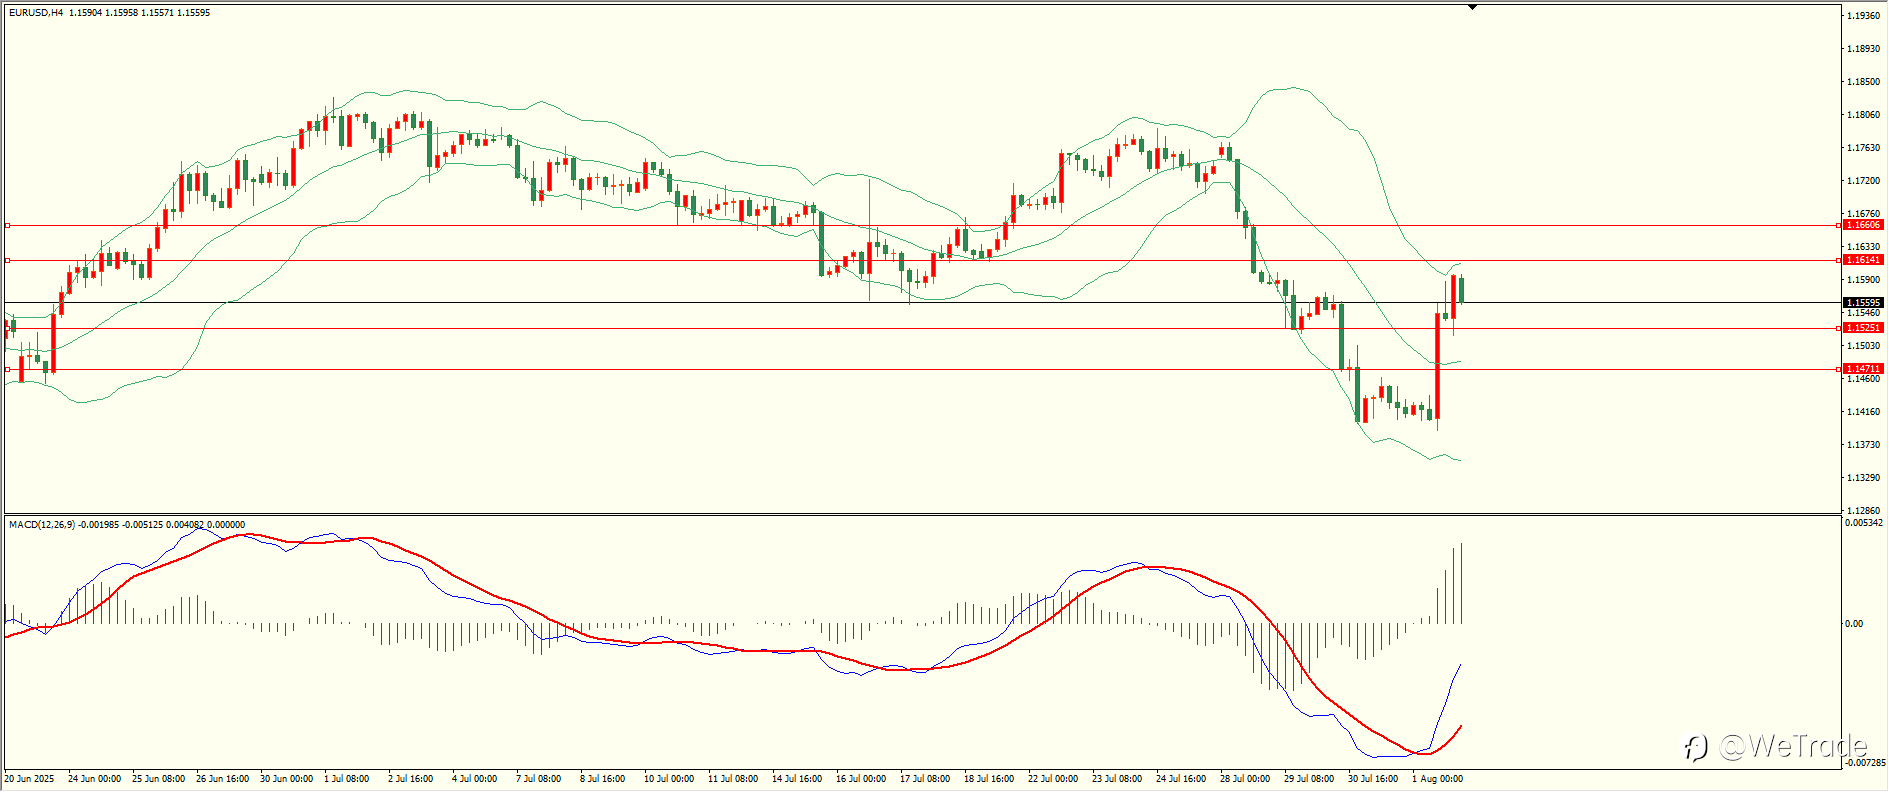Select the red 1.16606 price label

(x=1864, y=226)
